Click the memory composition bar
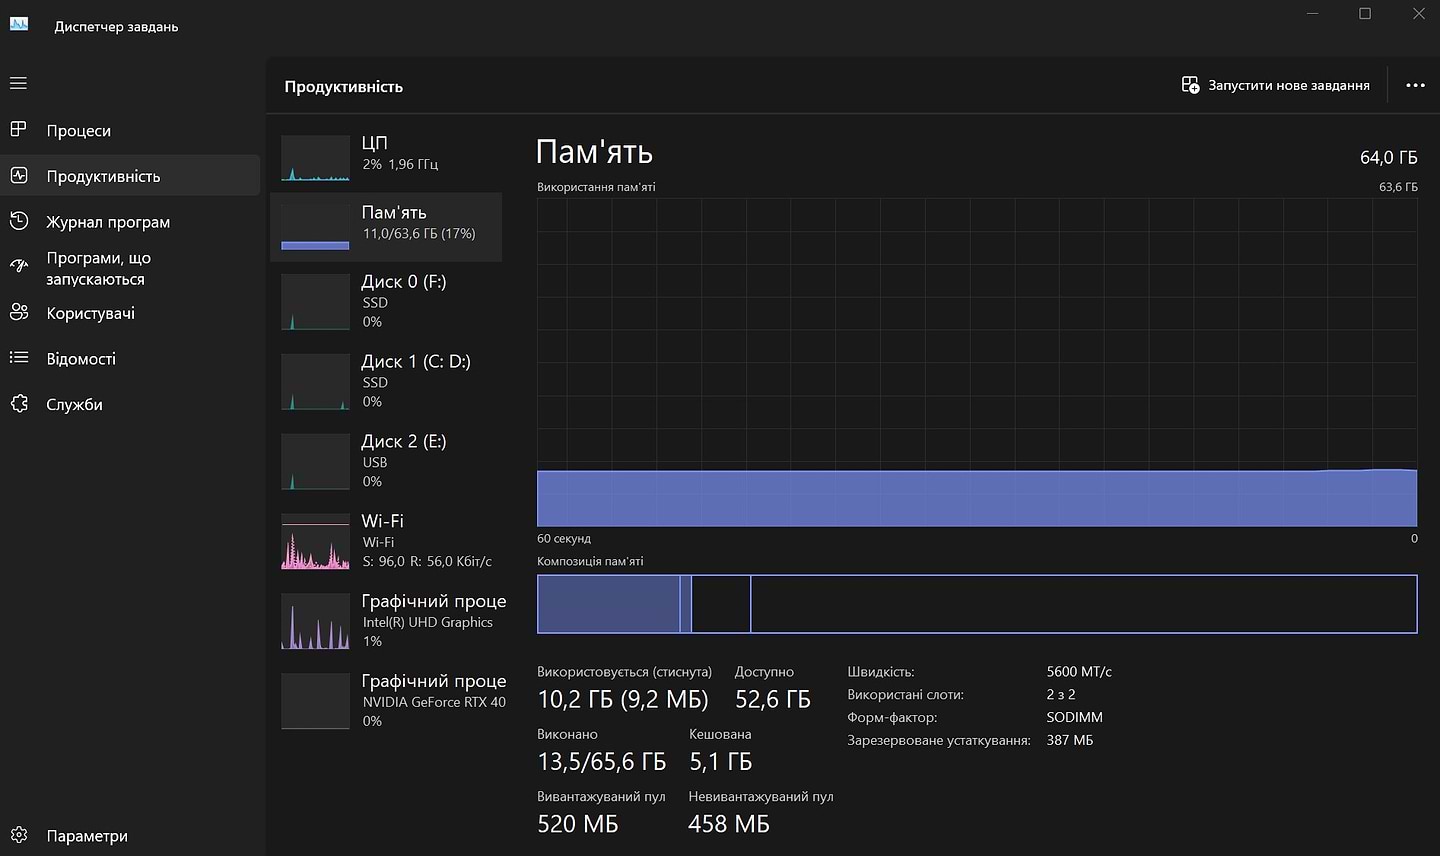 click(x=976, y=604)
